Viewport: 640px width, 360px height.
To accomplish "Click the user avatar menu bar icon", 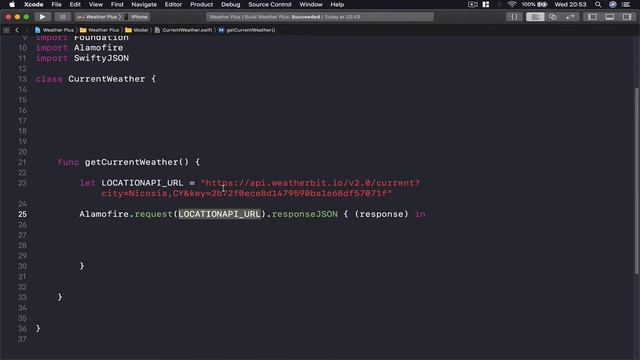I will [613, 4].
